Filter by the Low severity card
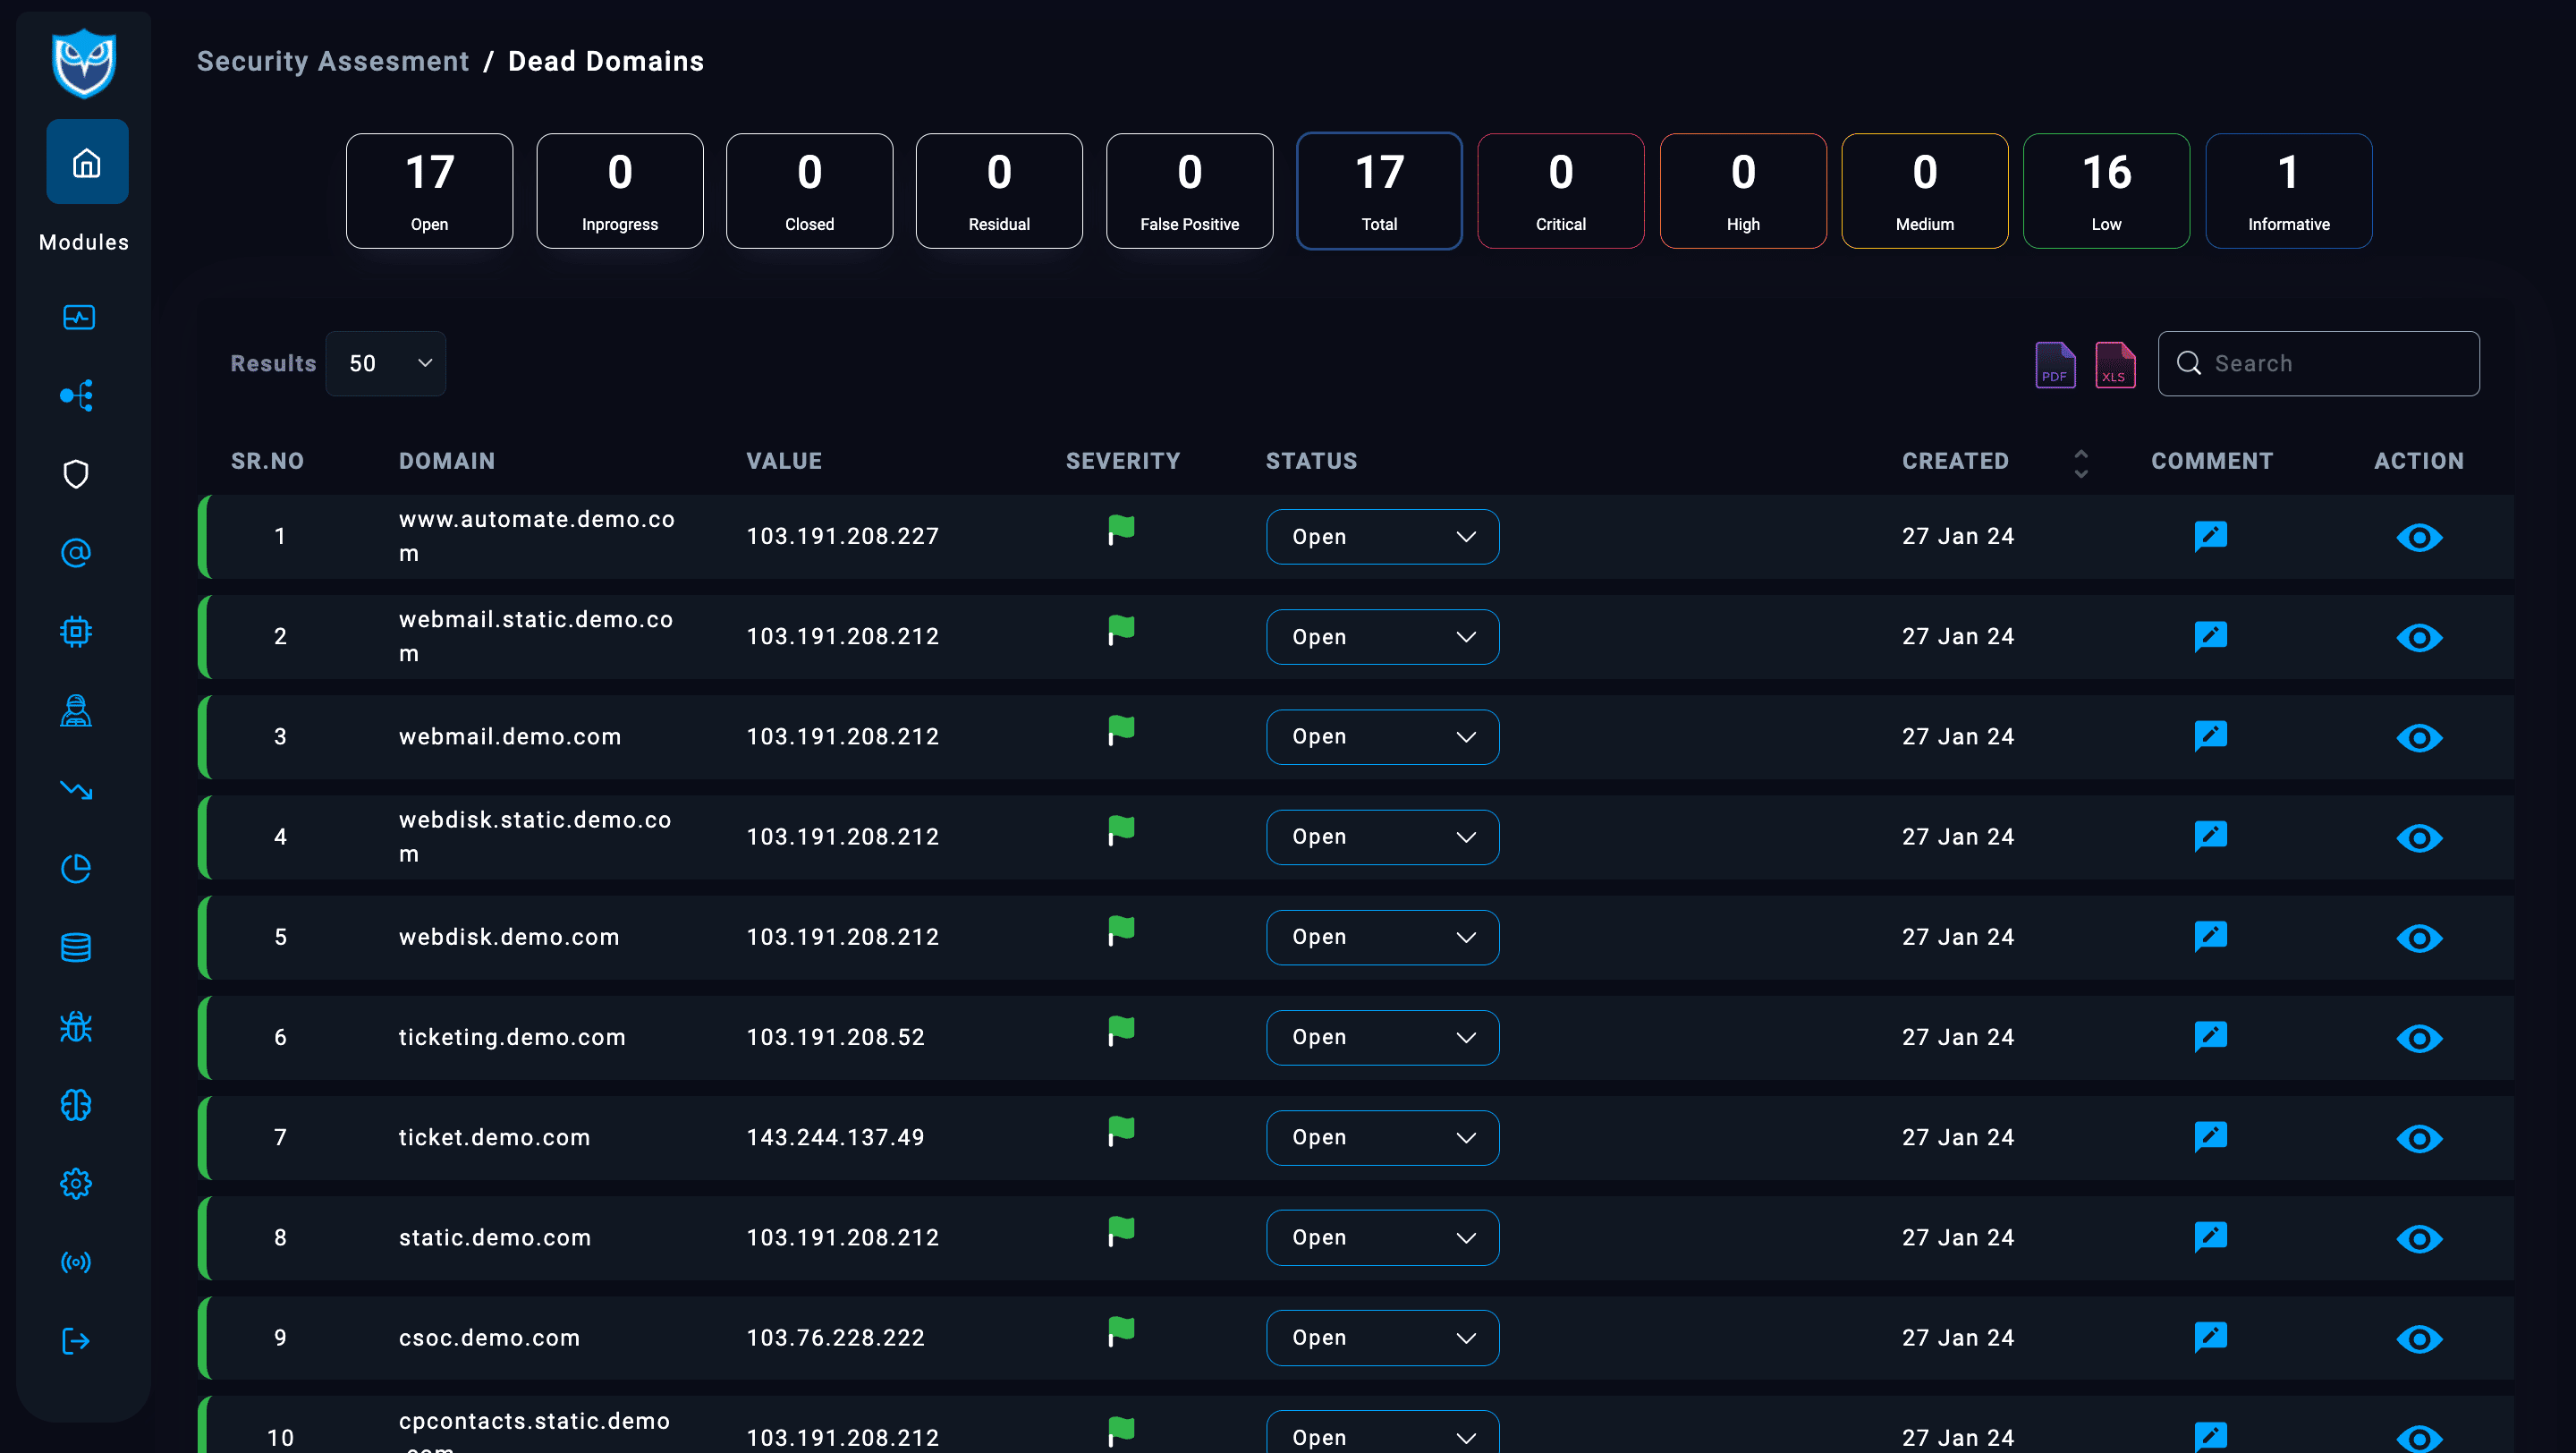2576x1453 pixels. [x=2106, y=190]
